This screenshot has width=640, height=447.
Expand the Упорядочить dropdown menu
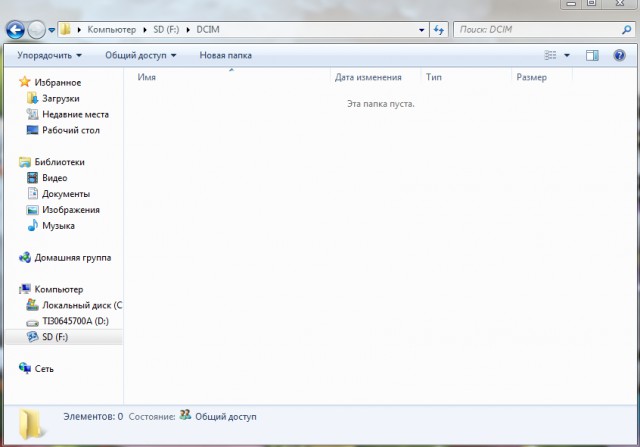click(50, 55)
